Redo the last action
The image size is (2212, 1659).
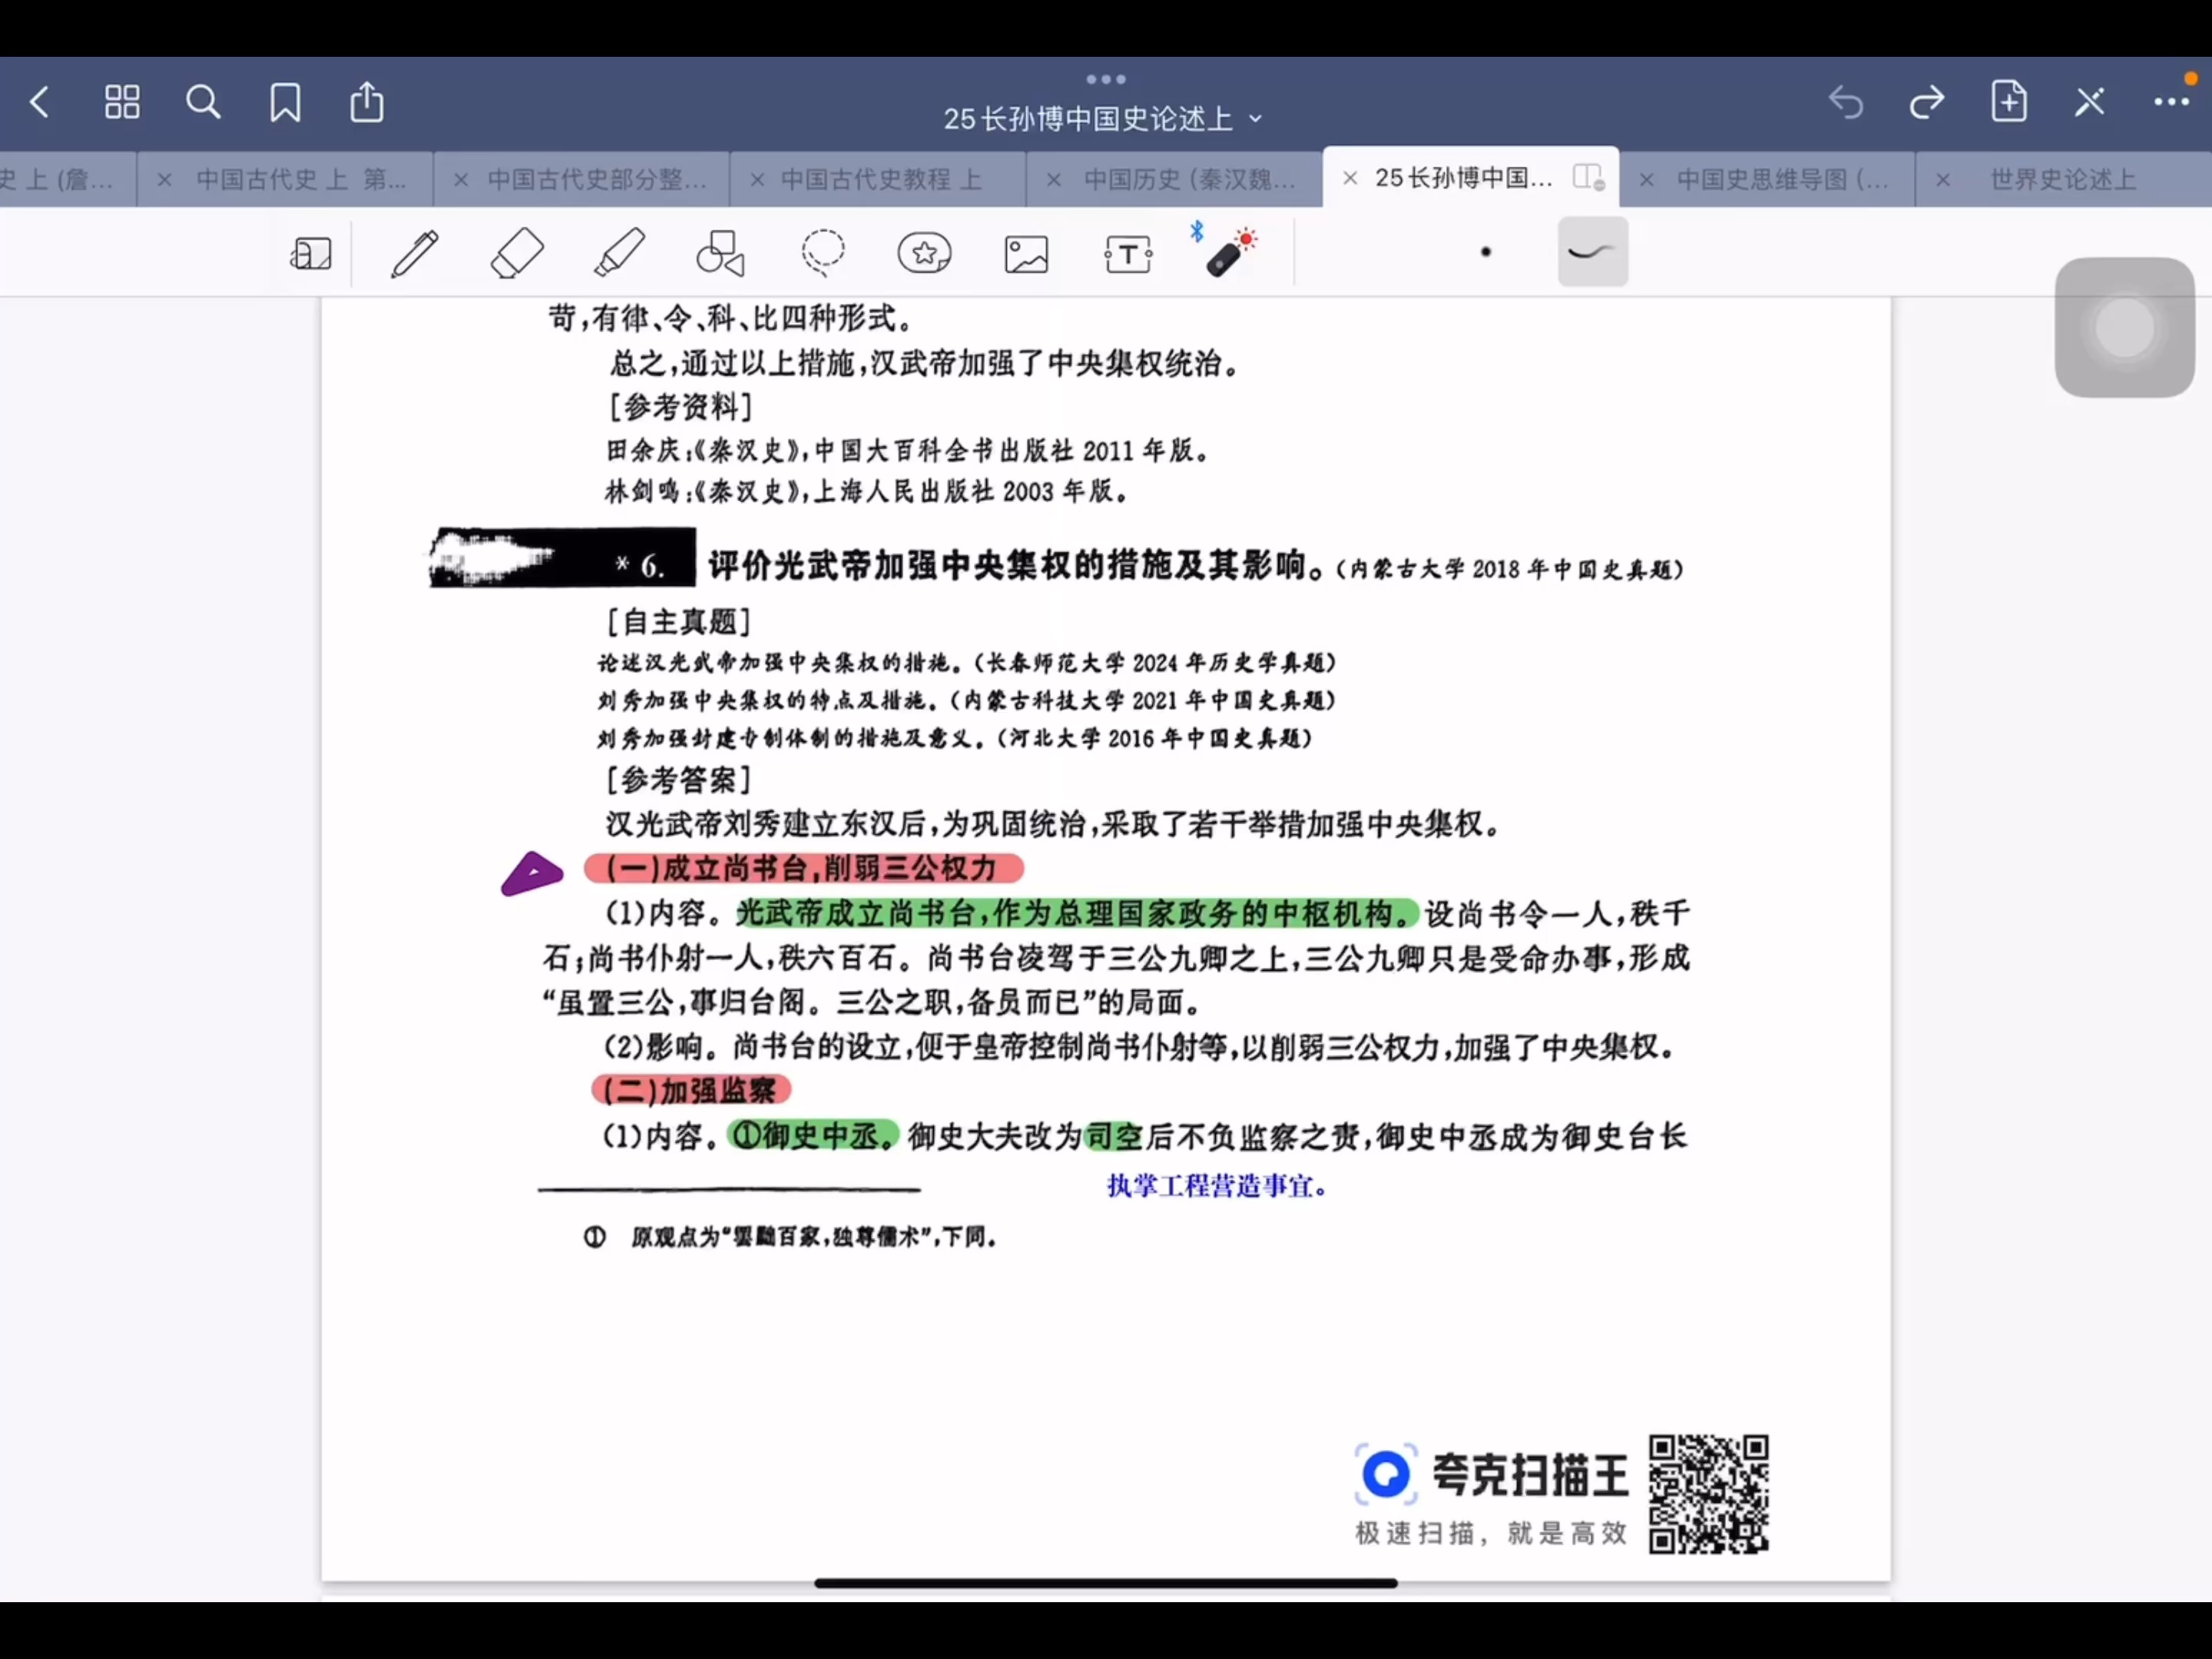[1927, 101]
